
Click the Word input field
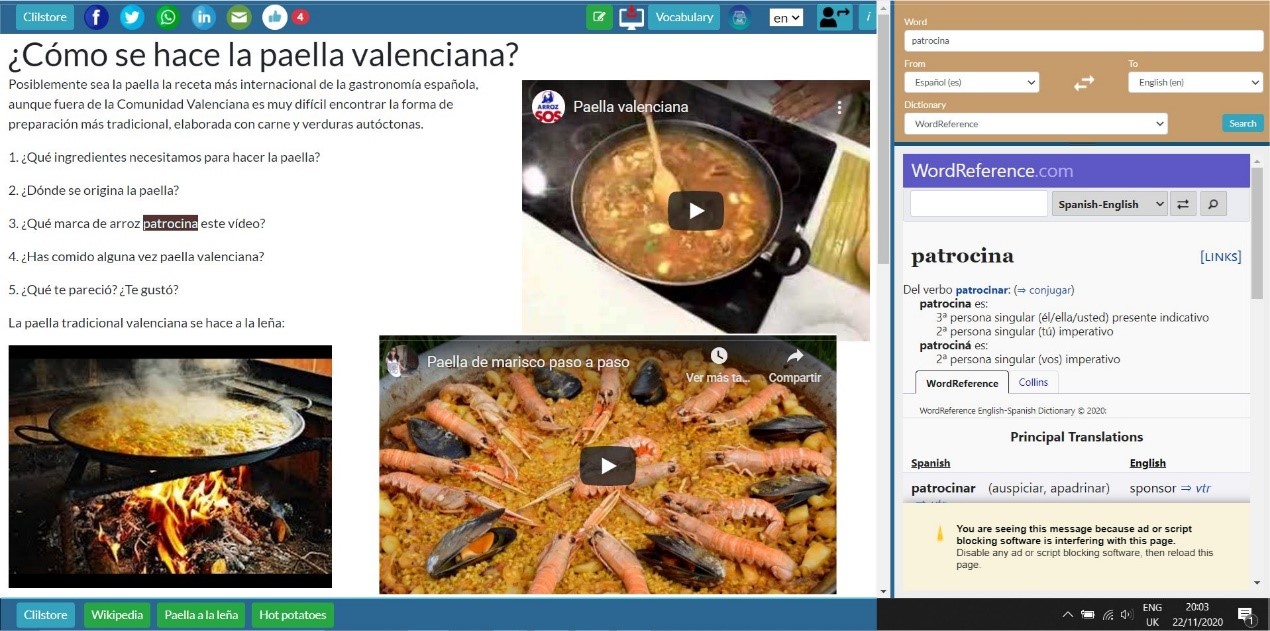(x=1083, y=41)
